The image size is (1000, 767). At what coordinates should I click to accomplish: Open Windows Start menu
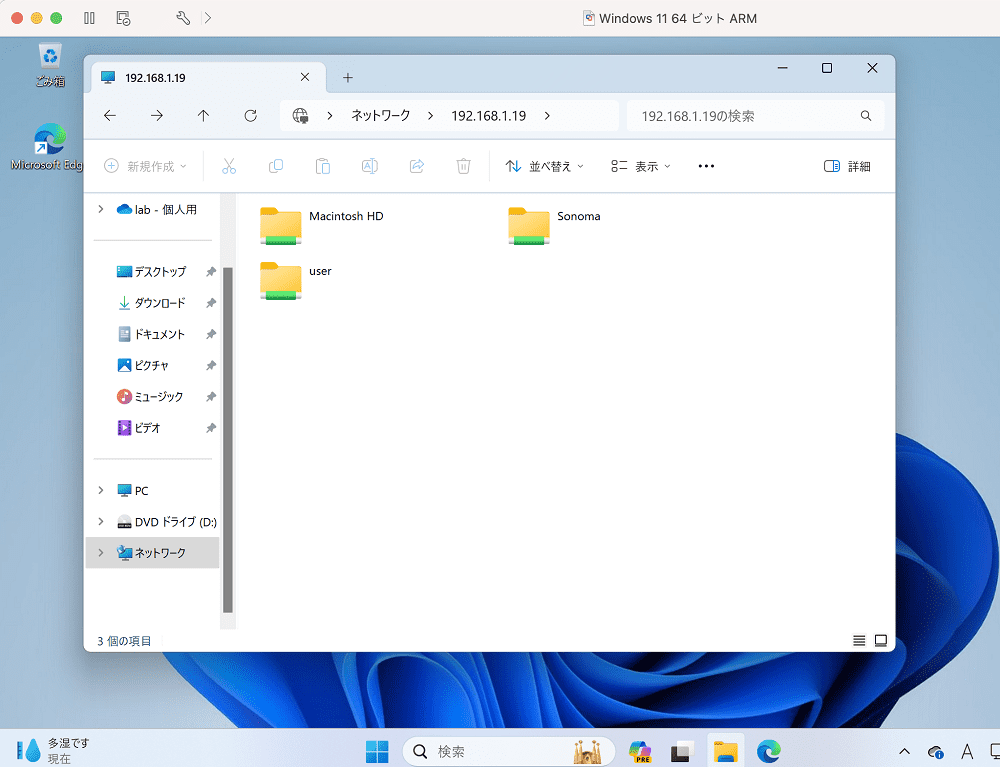[x=377, y=751]
